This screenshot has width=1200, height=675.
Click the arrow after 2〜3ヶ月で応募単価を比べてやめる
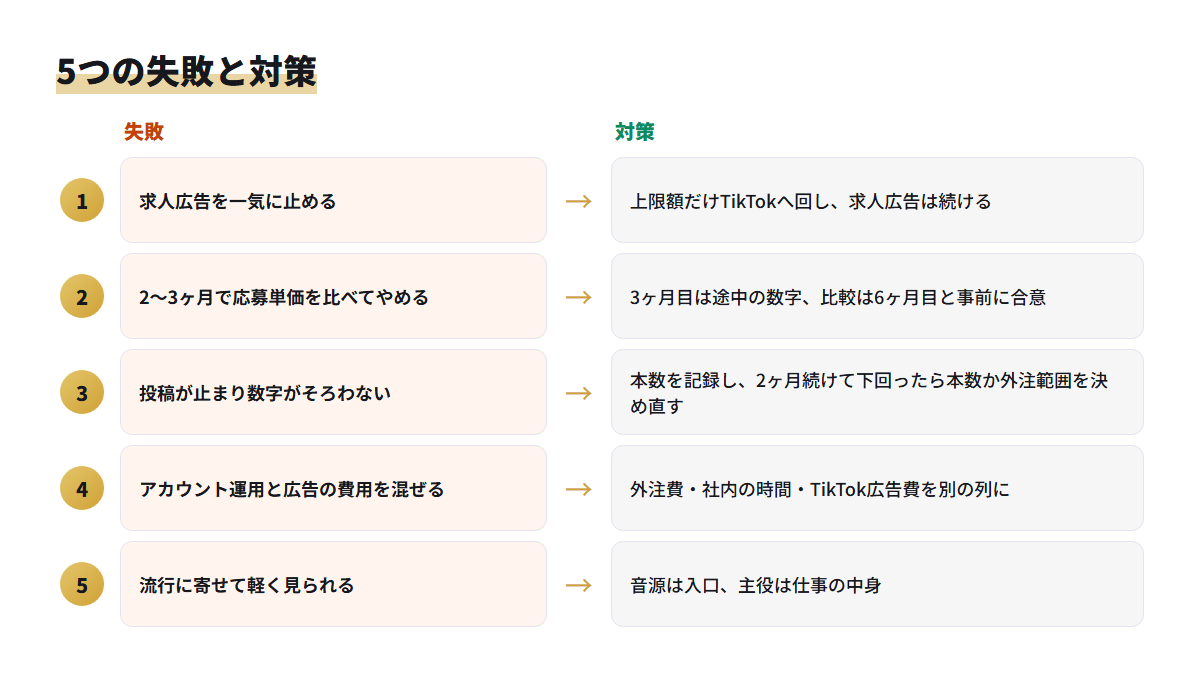[x=579, y=297]
